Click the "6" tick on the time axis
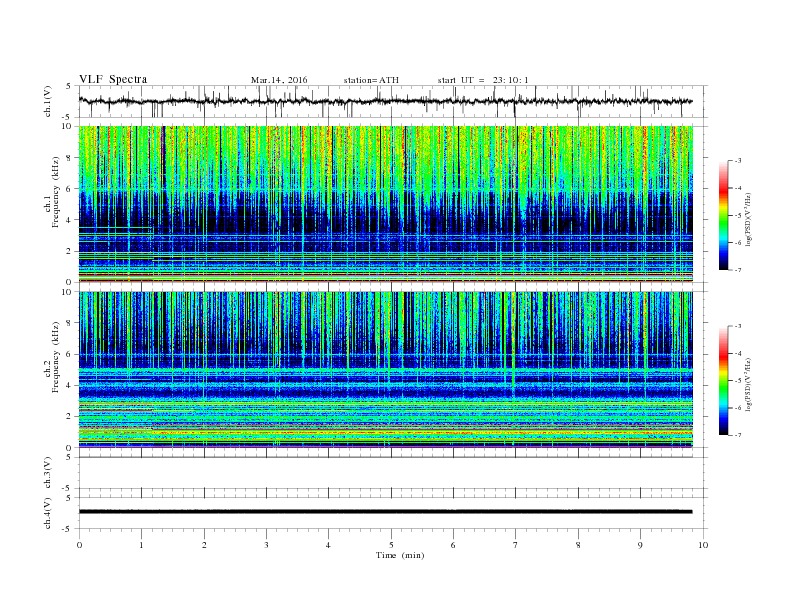The height and width of the screenshot is (612, 792). click(x=453, y=545)
